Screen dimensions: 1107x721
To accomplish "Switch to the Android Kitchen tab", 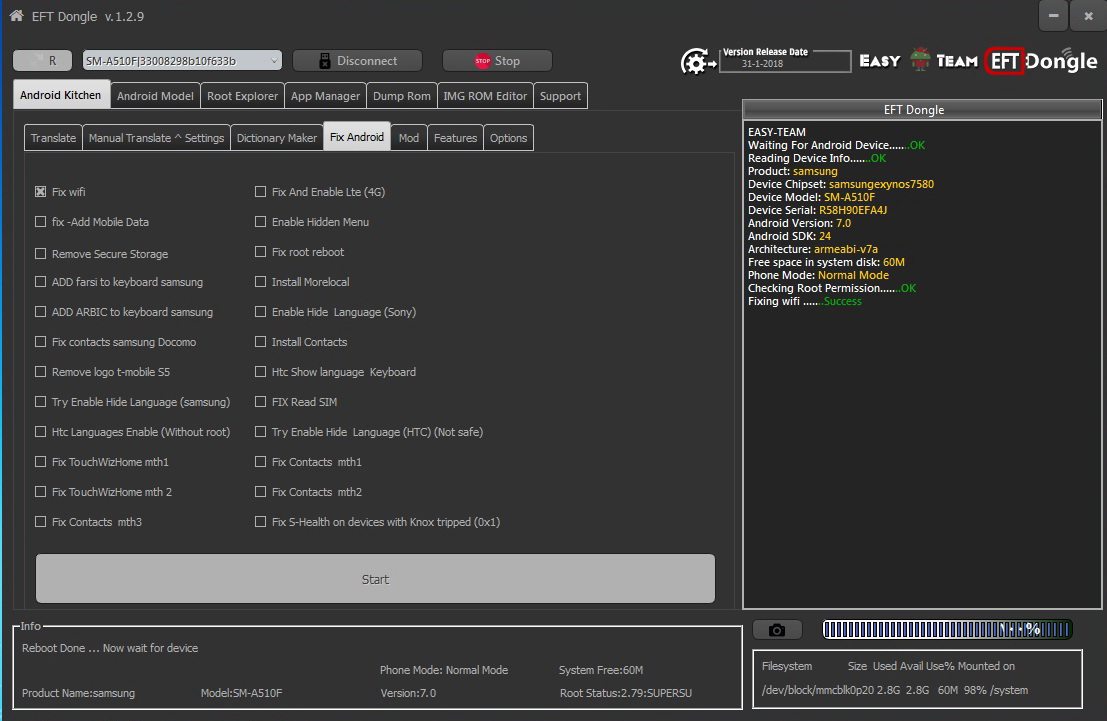I will coord(61,95).
